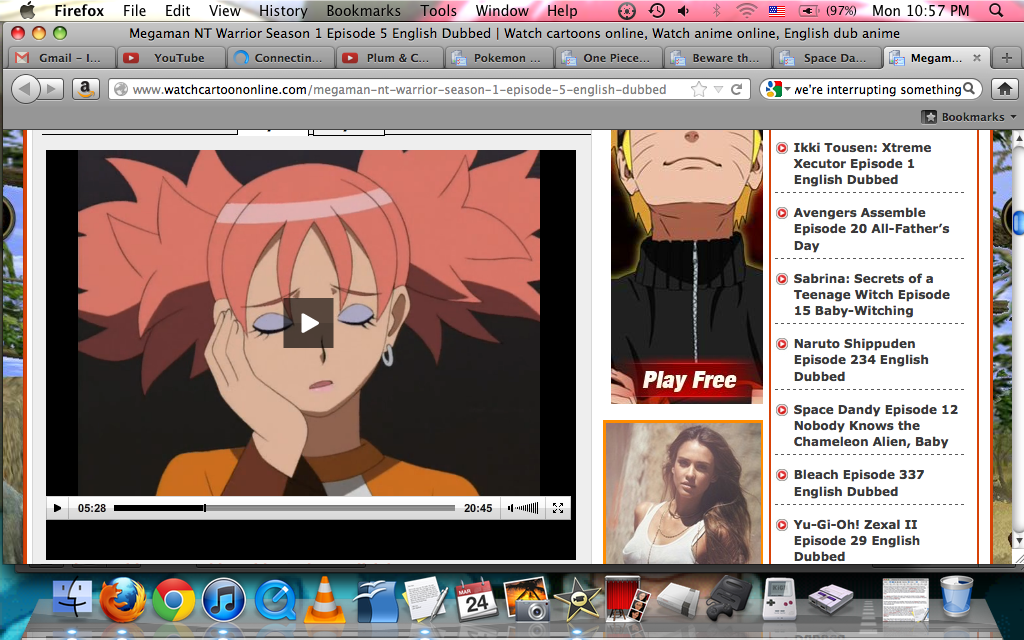Open Firefox from the Dock

(123, 598)
